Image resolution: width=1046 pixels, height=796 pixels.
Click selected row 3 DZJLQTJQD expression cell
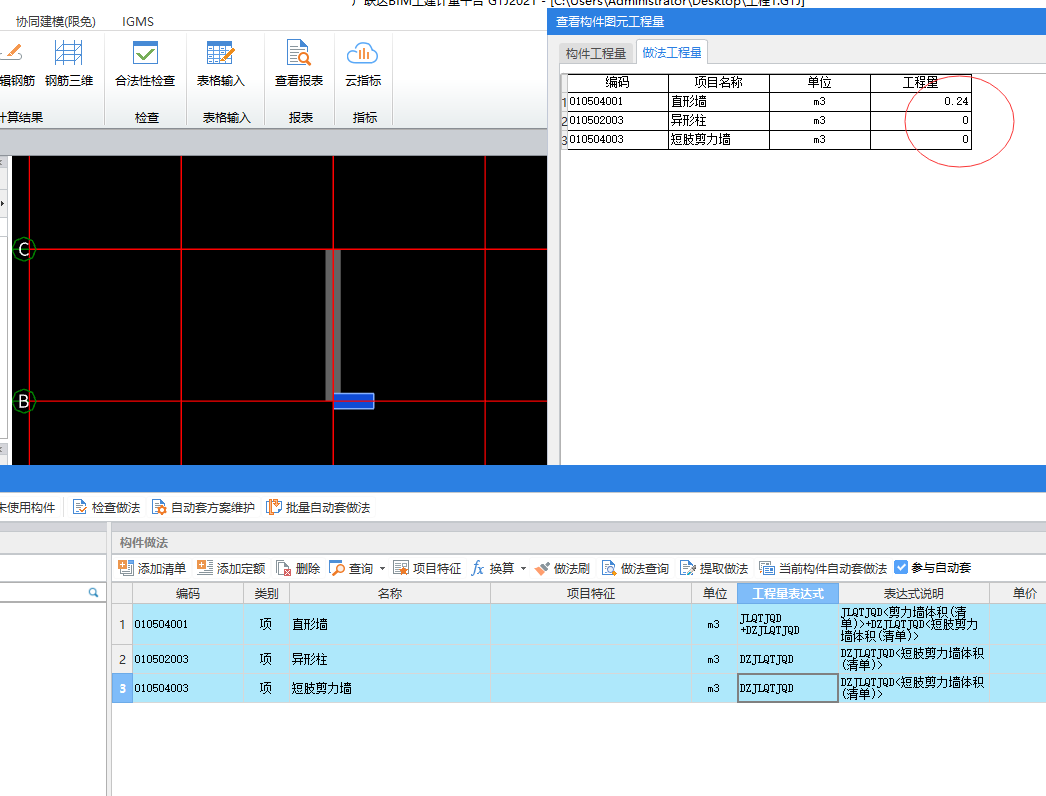pos(788,688)
